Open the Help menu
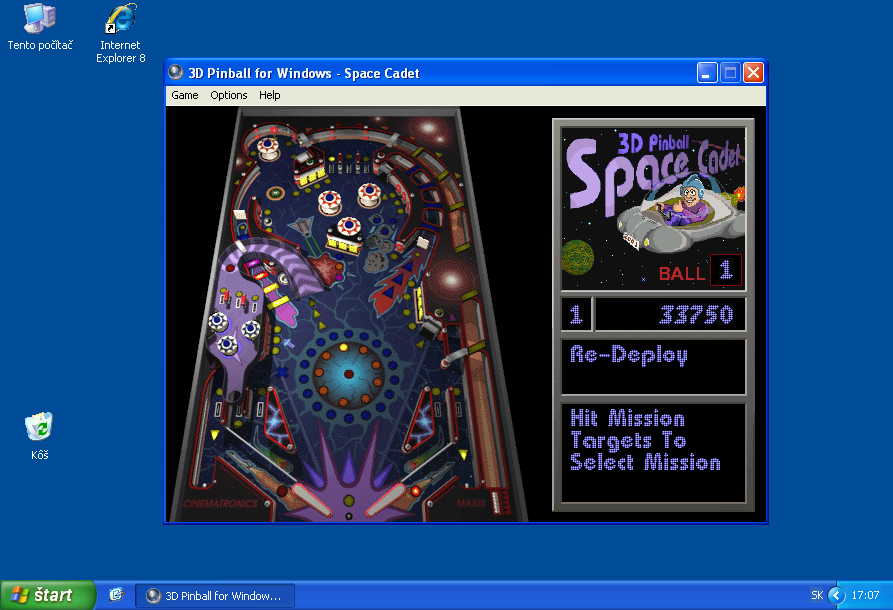Screen dimensions: 893x610 point(270,96)
